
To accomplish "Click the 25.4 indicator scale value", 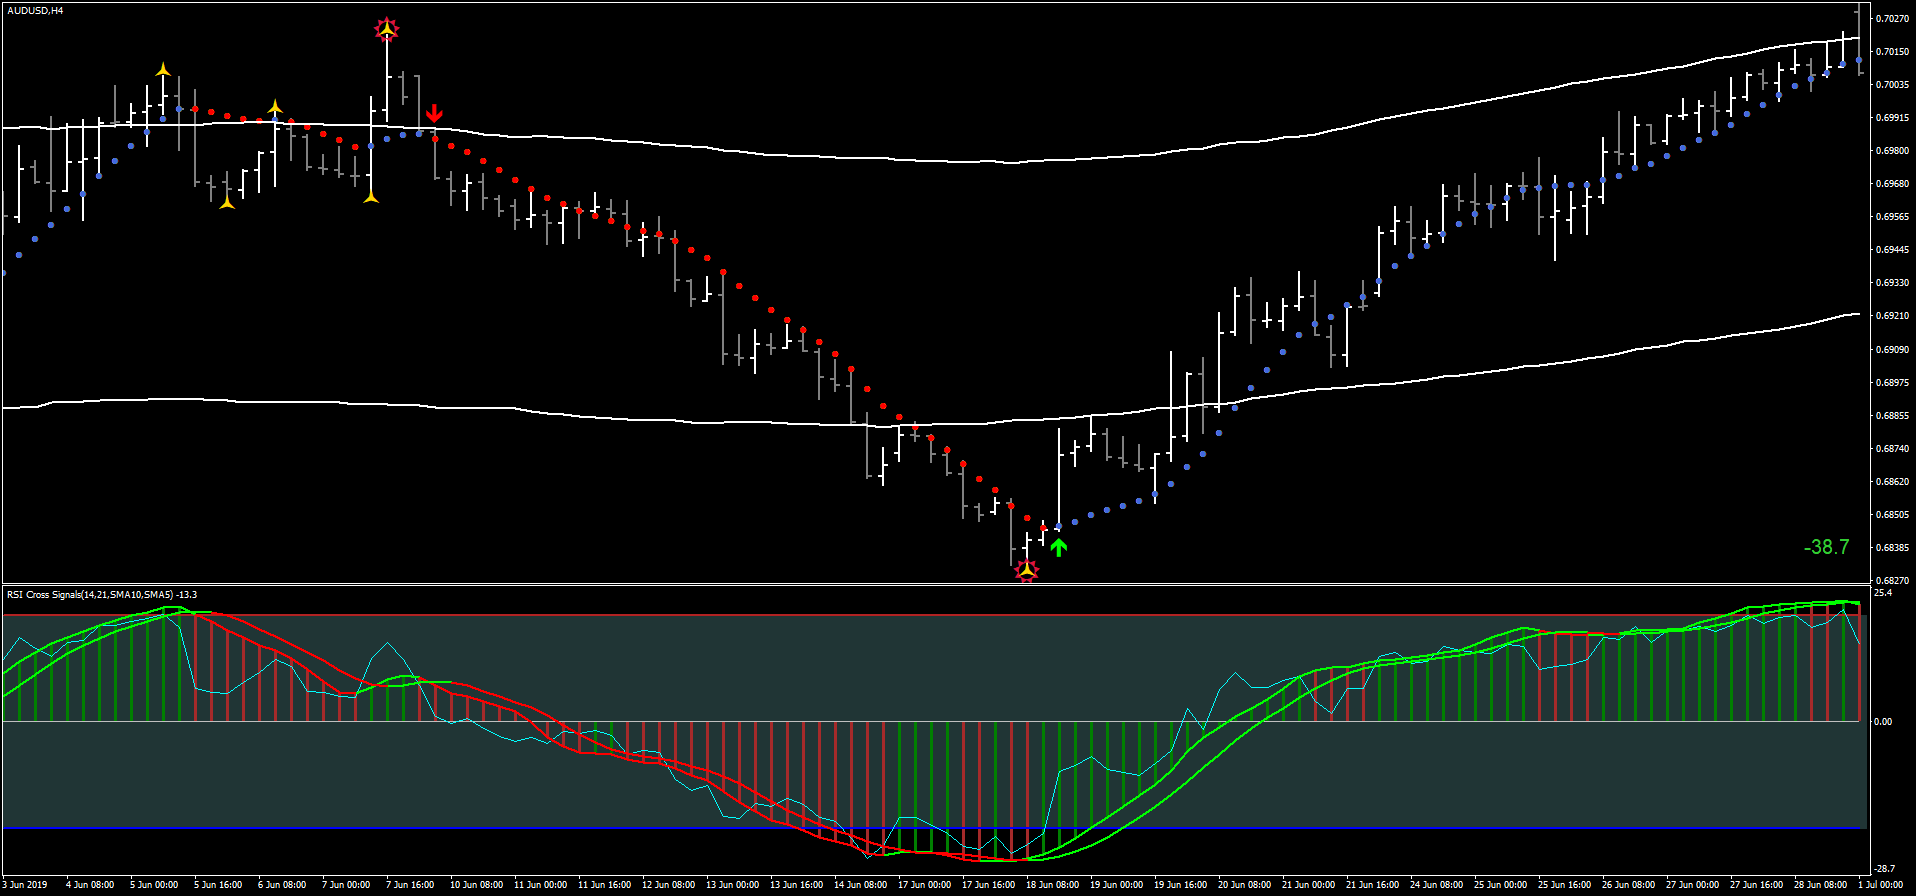I will (x=1883, y=593).
